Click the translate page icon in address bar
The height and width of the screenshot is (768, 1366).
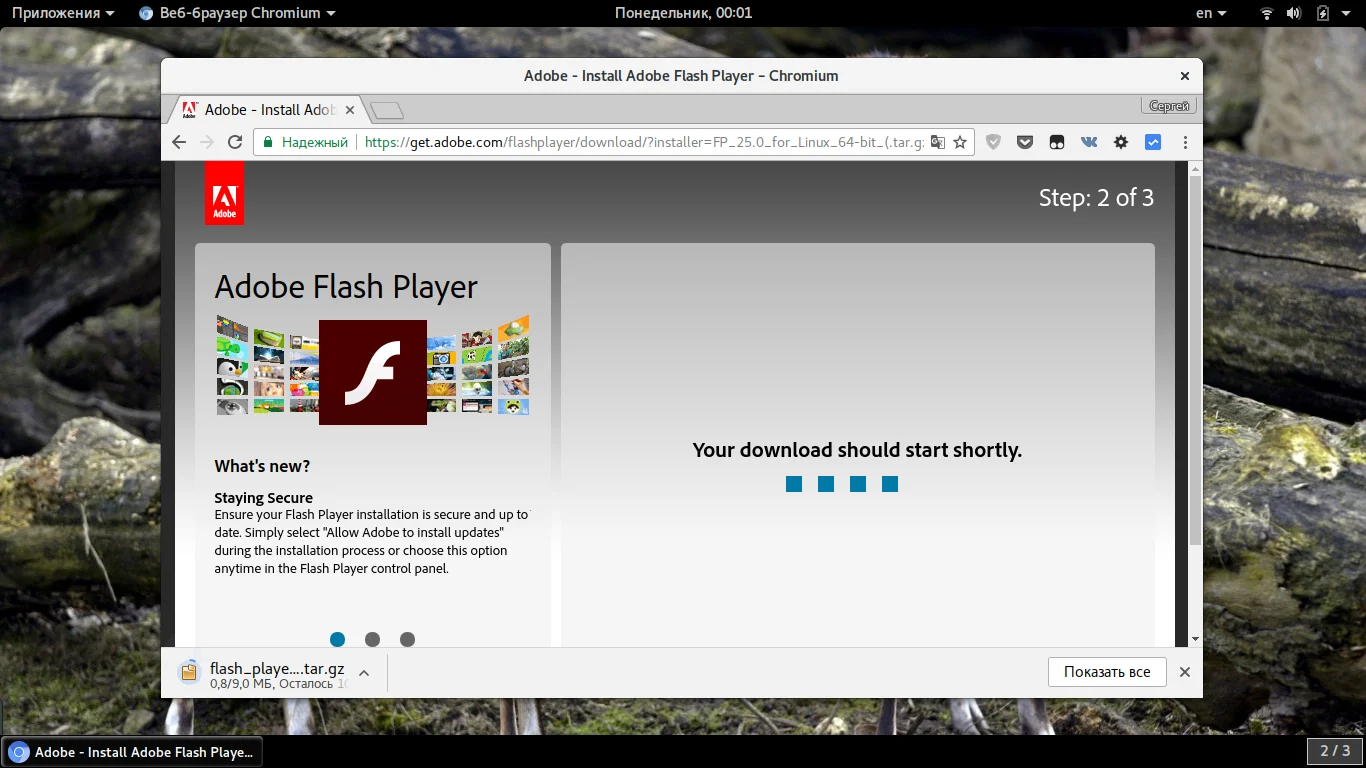point(937,142)
